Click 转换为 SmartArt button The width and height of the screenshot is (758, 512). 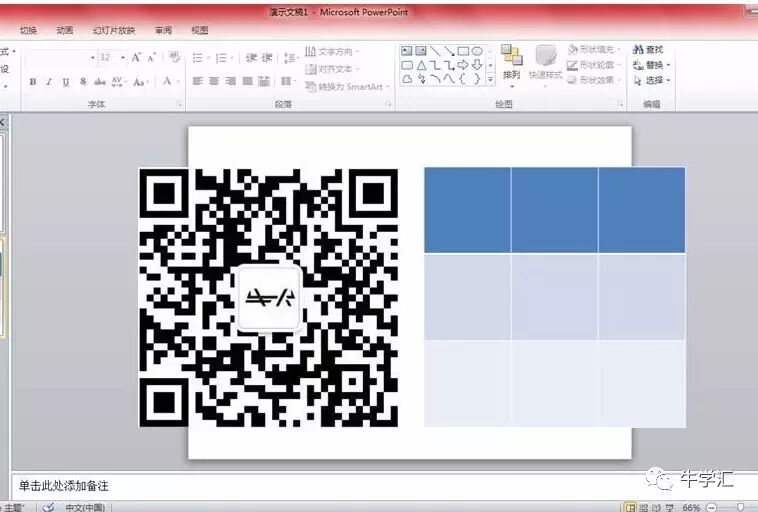(x=347, y=87)
